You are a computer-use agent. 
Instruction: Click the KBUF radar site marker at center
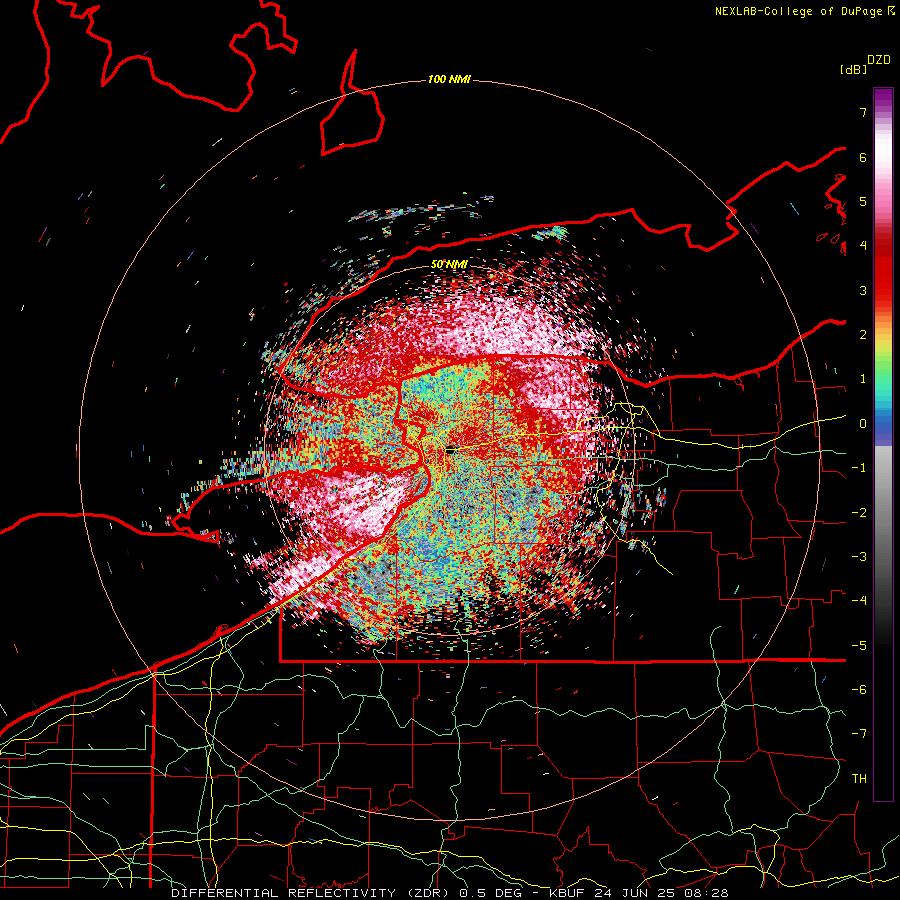pyautogui.click(x=451, y=451)
